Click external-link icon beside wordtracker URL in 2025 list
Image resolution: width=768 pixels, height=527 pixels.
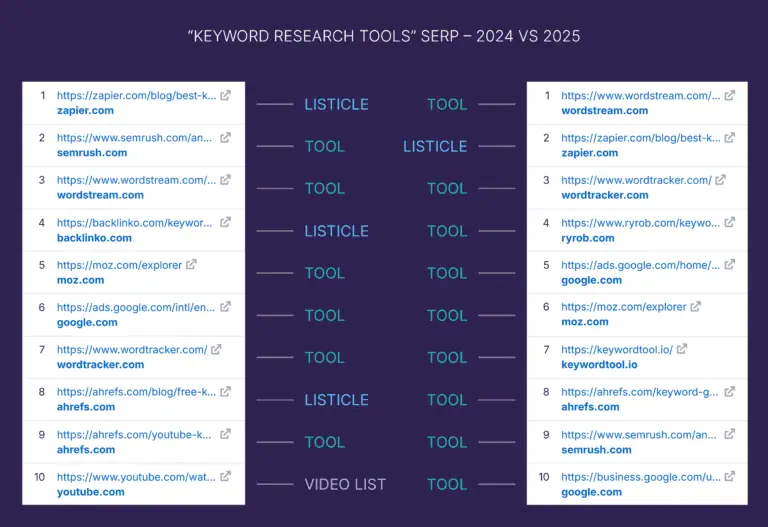(x=720, y=180)
